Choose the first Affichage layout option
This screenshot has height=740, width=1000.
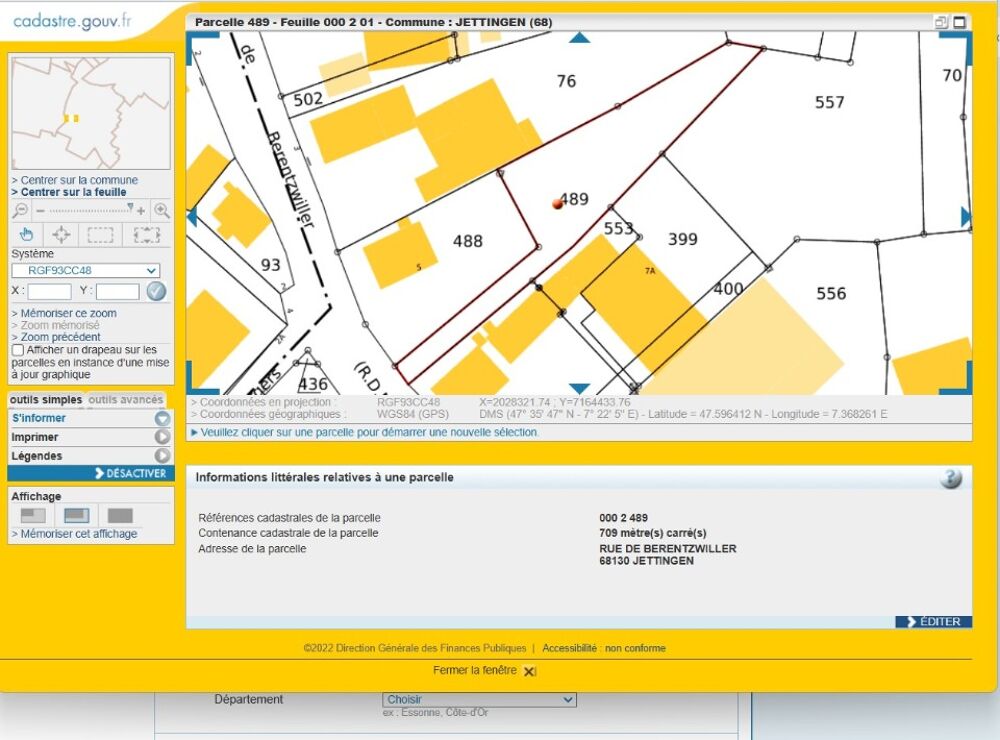point(33,516)
